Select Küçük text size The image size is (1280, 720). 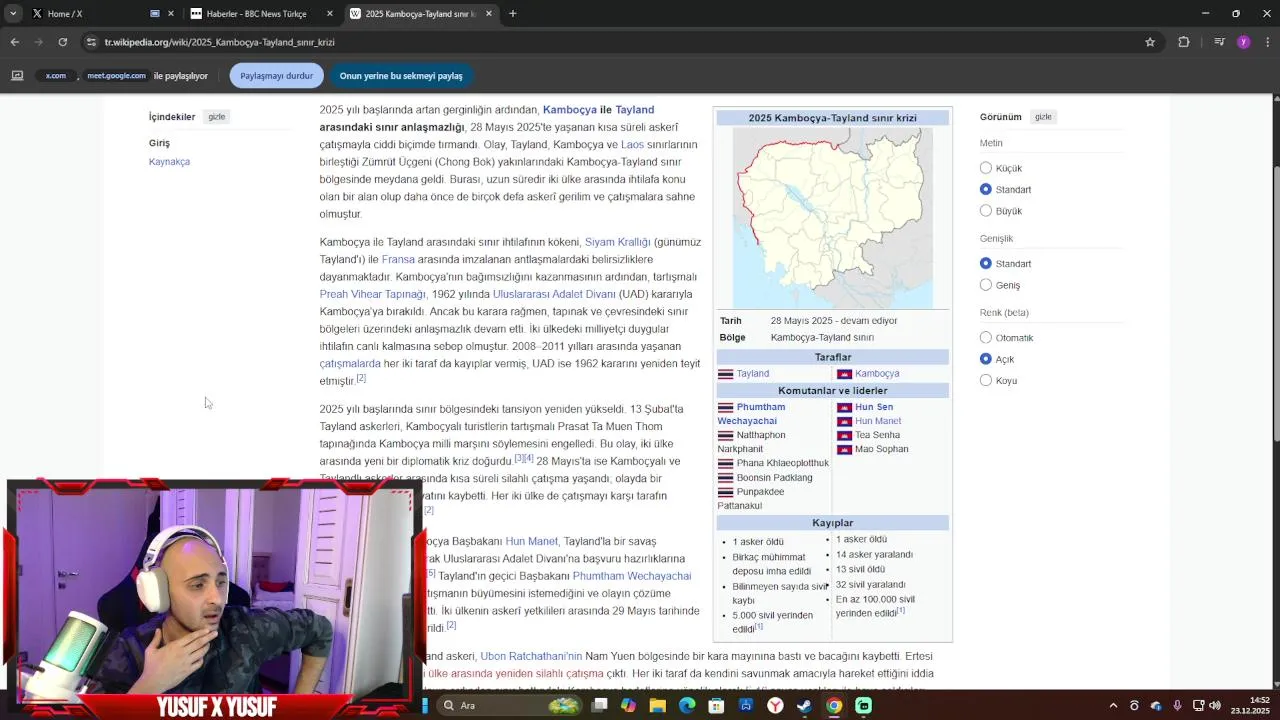click(x=986, y=168)
